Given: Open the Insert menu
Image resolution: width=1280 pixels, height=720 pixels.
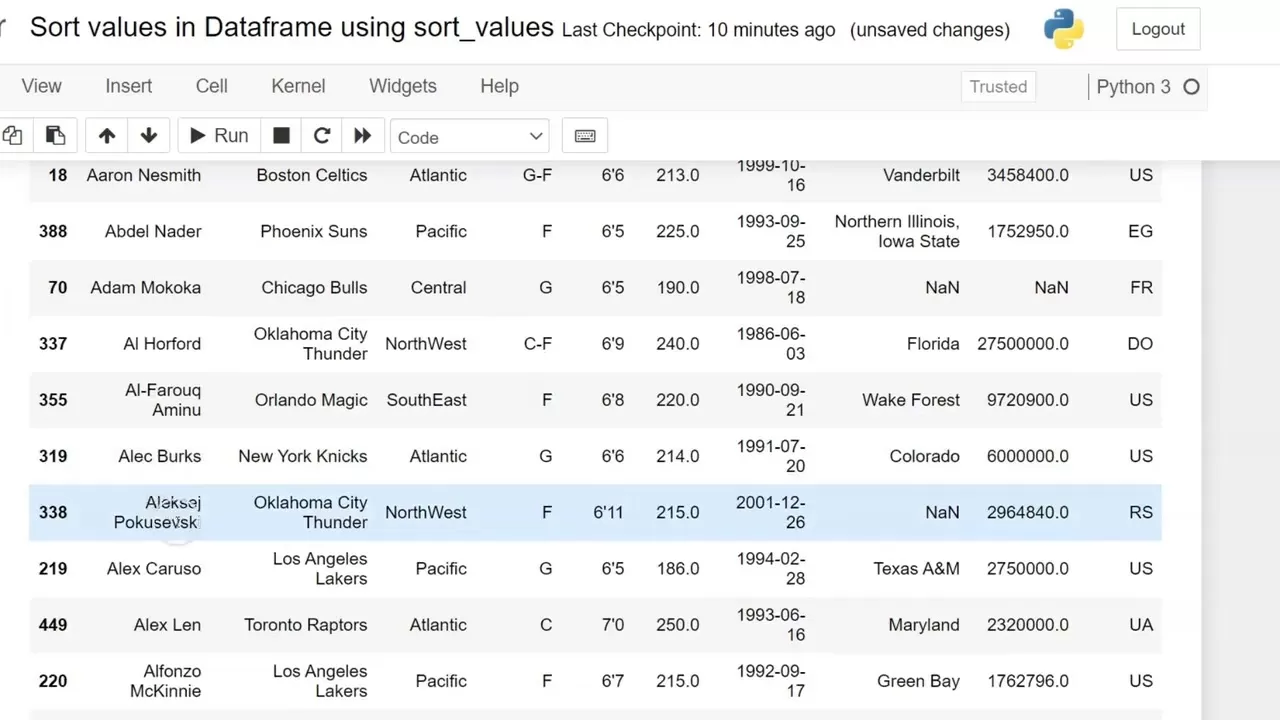Looking at the screenshot, I should (x=129, y=86).
